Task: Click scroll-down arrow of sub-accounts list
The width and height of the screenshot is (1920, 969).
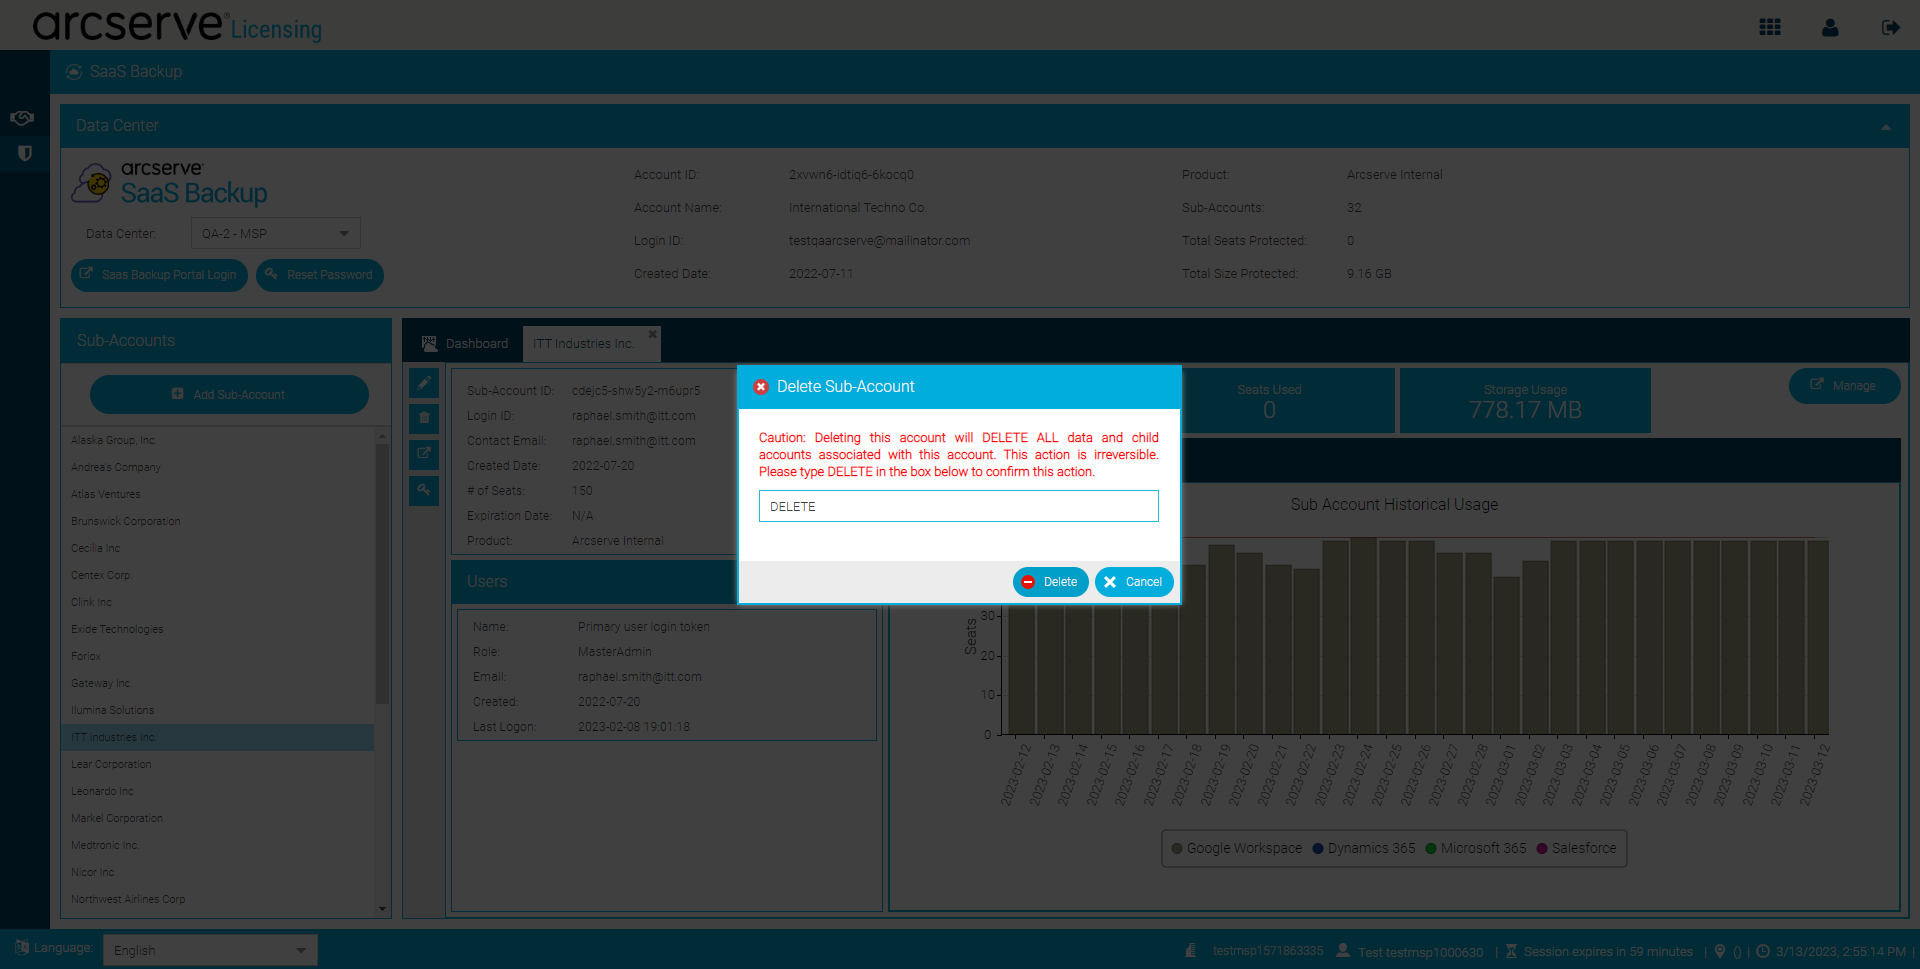Action: click(x=382, y=909)
